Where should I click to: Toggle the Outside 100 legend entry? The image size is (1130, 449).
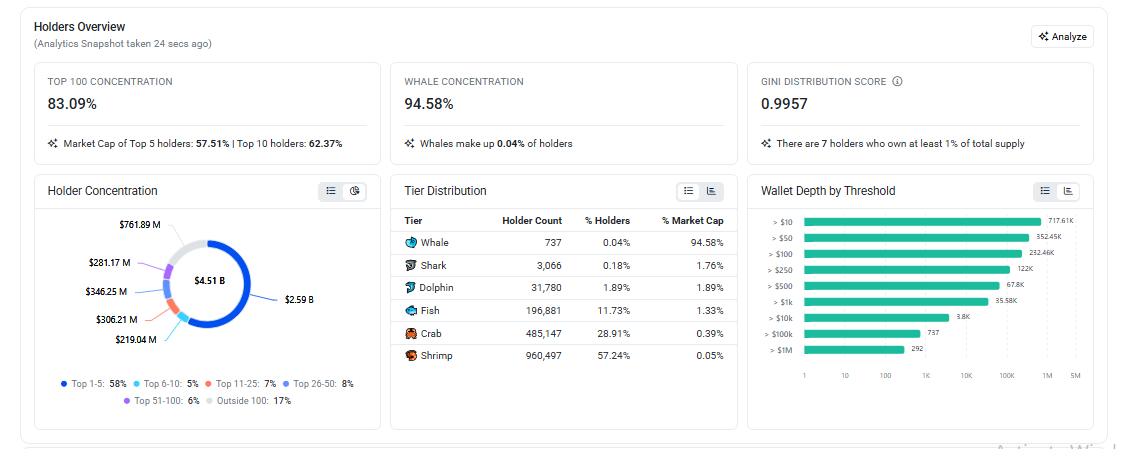point(249,401)
